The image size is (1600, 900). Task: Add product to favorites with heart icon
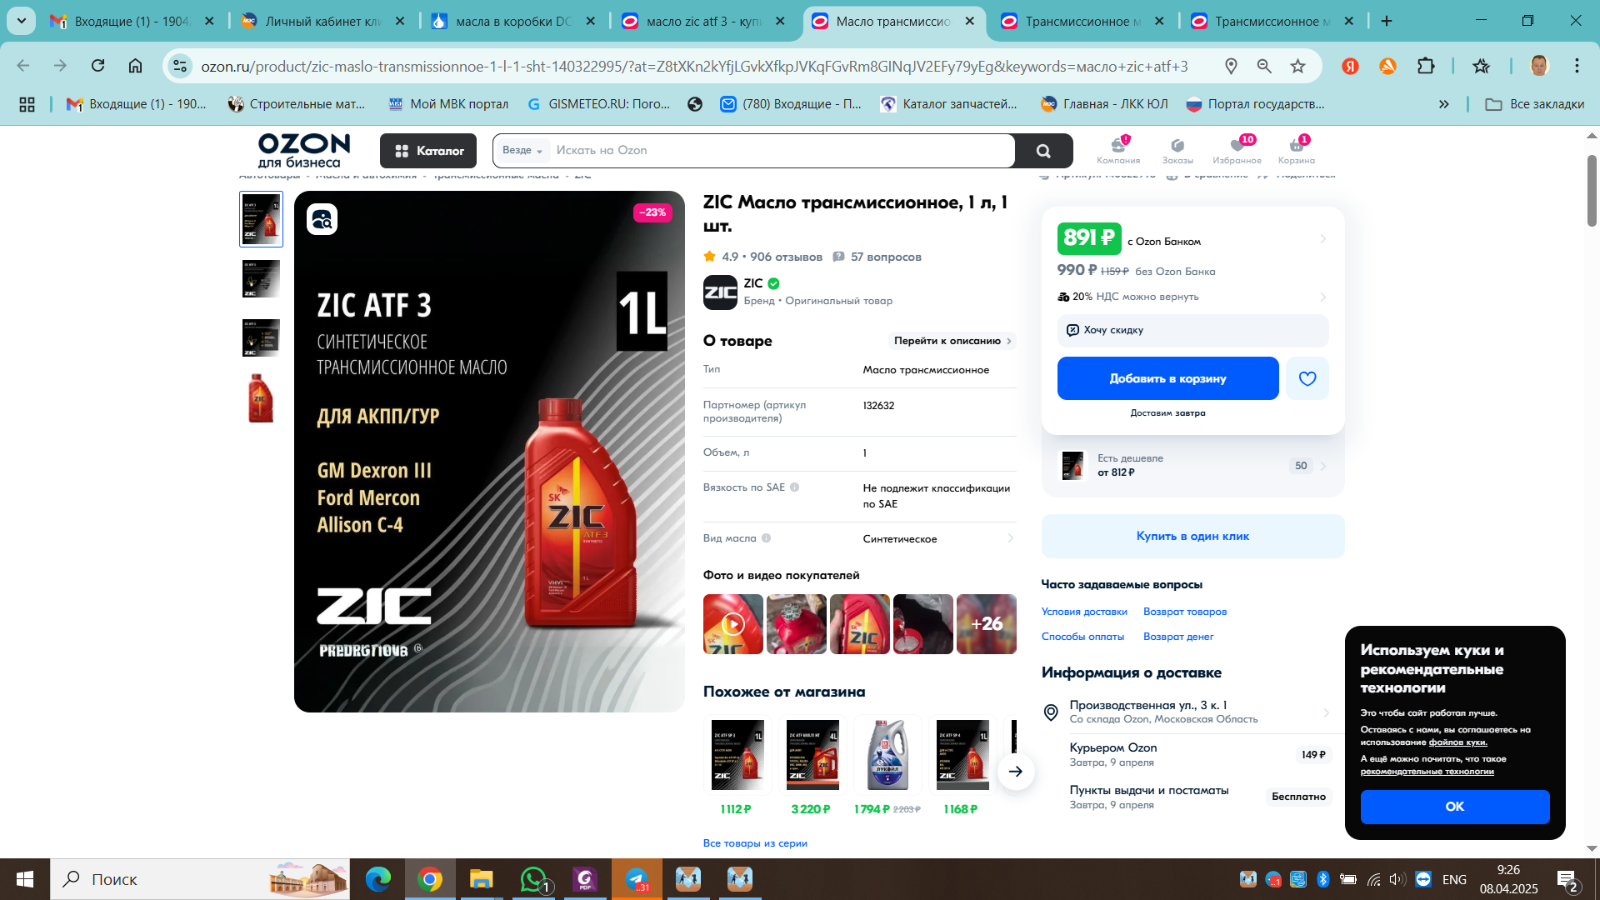coord(1307,379)
